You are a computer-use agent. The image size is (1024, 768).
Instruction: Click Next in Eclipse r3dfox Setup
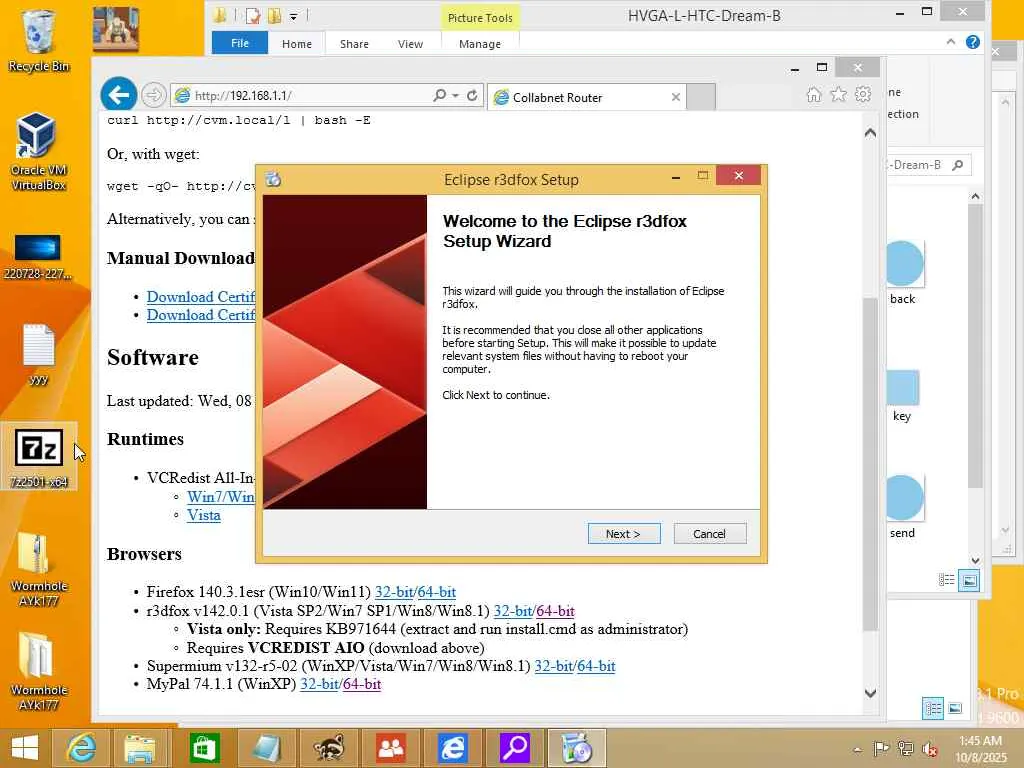point(624,534)
